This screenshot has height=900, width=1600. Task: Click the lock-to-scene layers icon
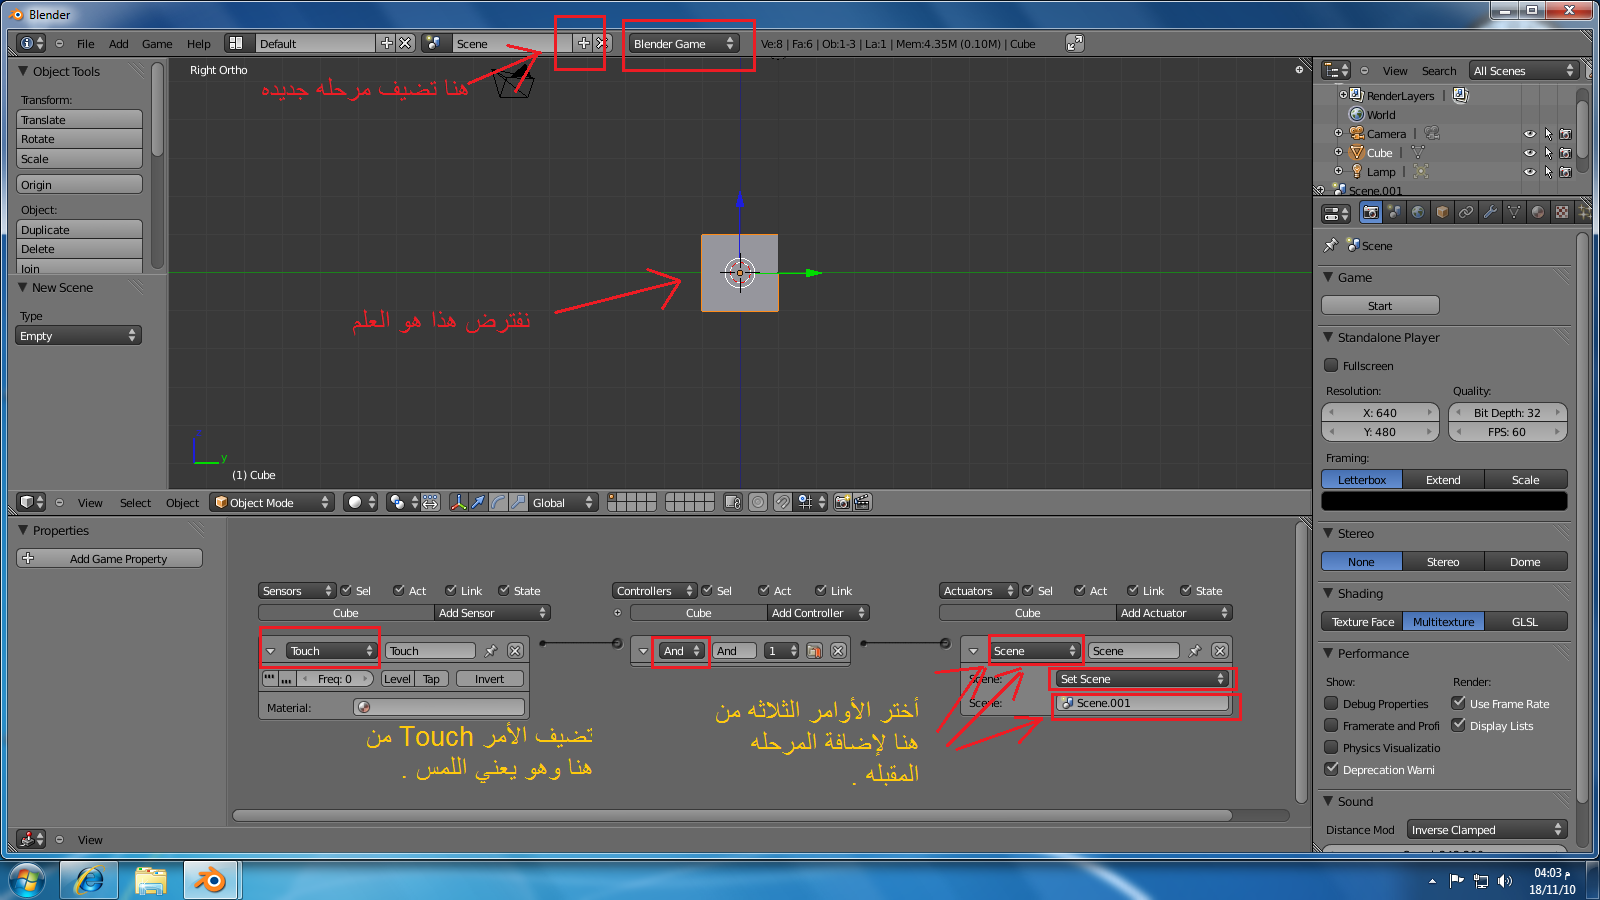coord(733,502)
